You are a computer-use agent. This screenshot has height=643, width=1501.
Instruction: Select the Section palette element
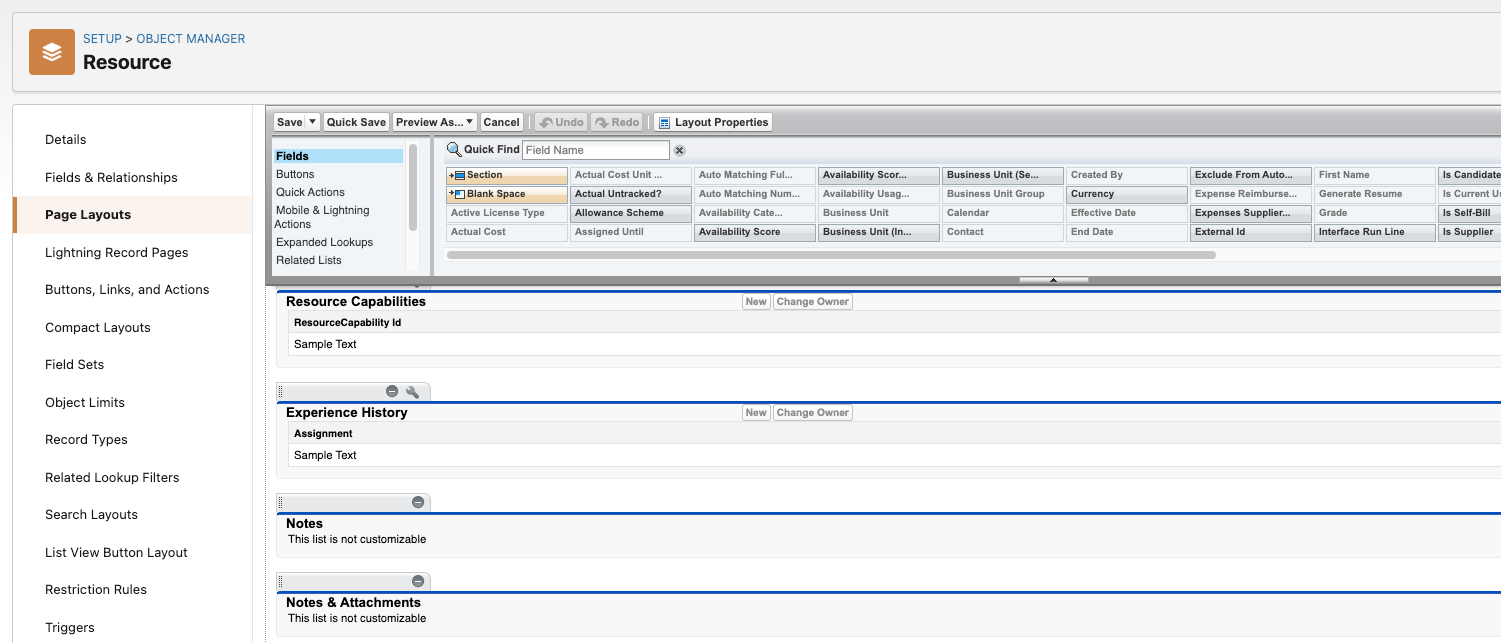click(507, 175)
